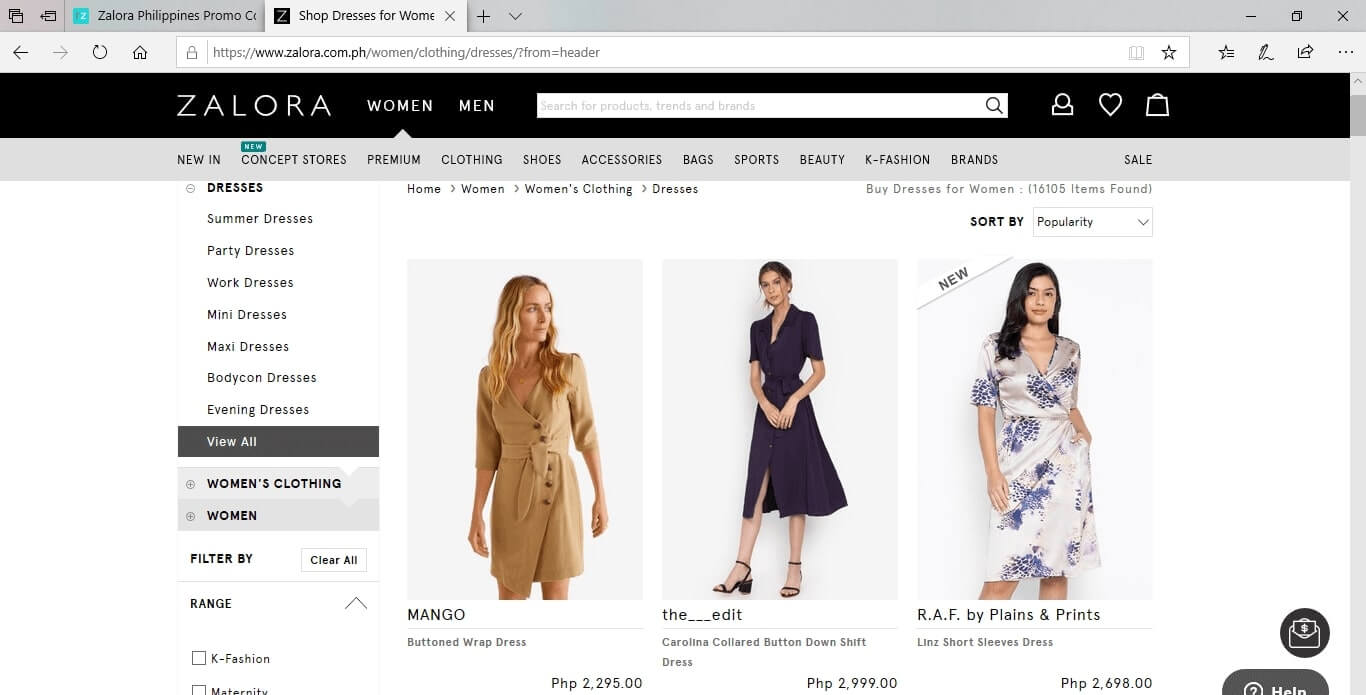
Task: Open the ACCESSORIES menu
Action: tap(622, 159)
